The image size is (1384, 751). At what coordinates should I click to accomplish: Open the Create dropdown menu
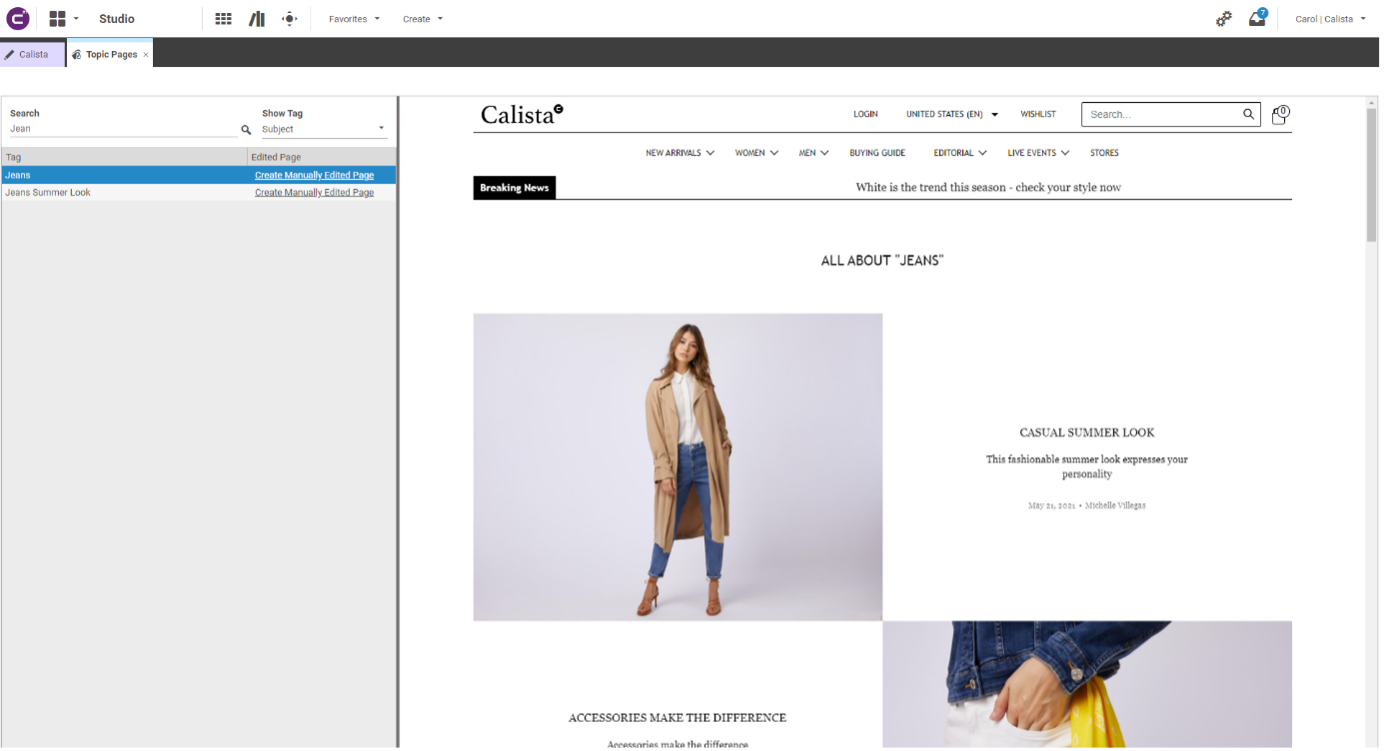pos(422,19)
